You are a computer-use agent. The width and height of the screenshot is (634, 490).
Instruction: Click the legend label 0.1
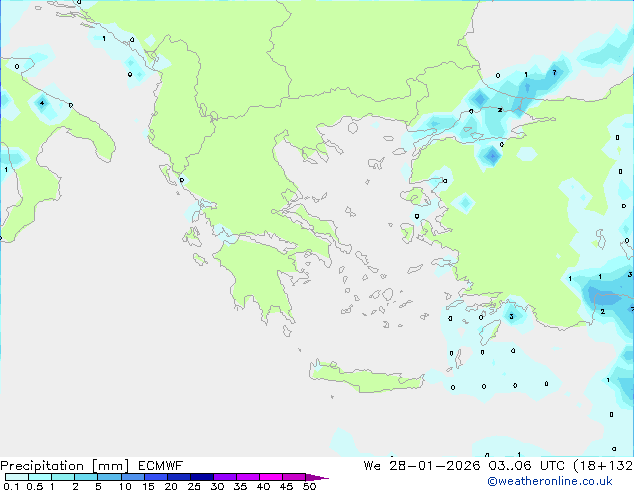pos(10,486)
